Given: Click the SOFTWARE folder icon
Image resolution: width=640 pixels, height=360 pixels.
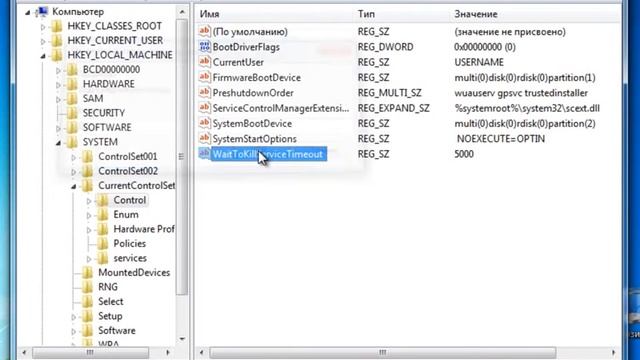Looking at the screenshot, I should 72,127.
